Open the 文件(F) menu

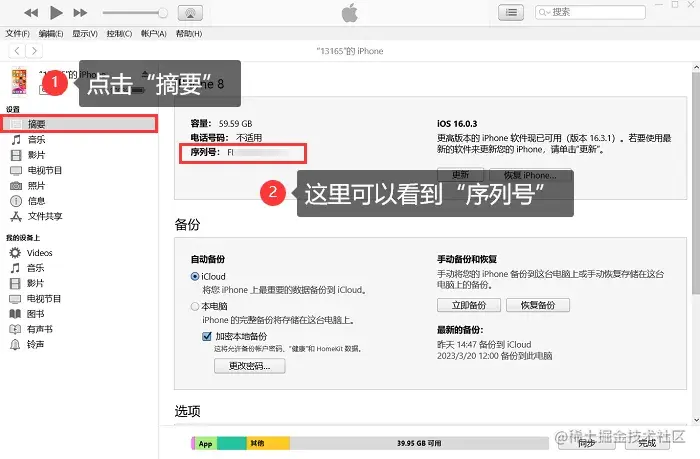pos(17,33)
